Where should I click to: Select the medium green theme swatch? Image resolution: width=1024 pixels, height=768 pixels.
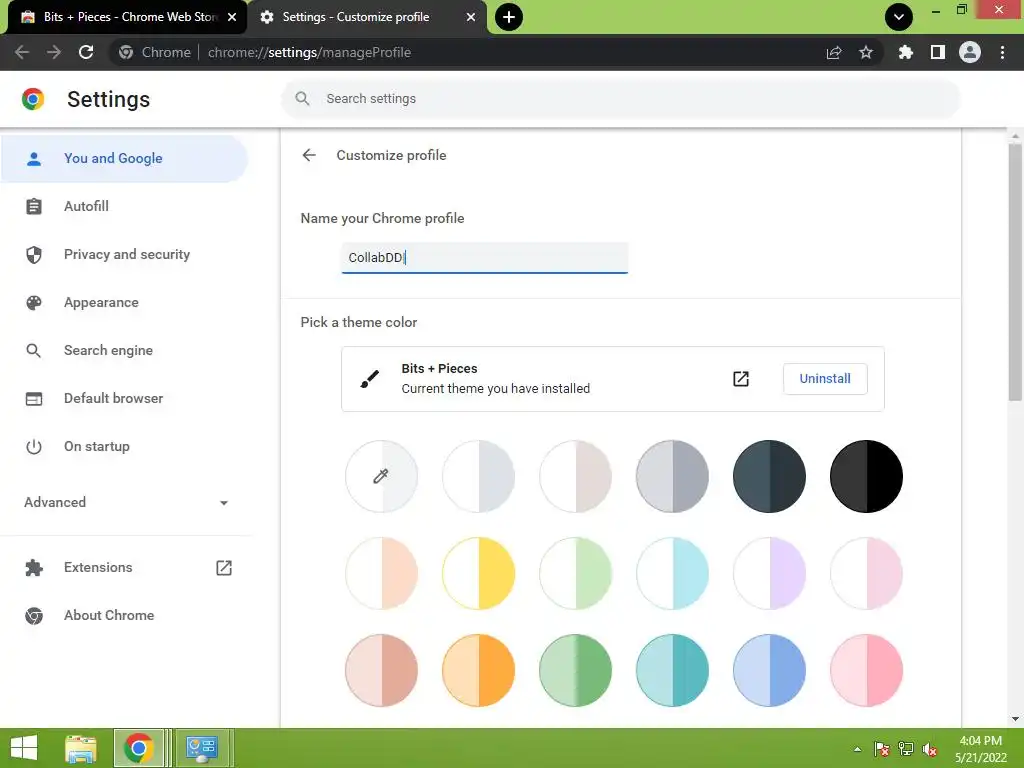click(x=575, y=670)
